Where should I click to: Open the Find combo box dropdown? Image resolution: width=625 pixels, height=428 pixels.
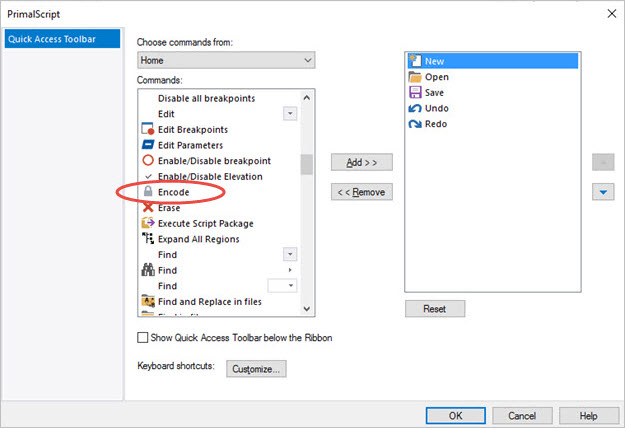(x=291, y=285)
